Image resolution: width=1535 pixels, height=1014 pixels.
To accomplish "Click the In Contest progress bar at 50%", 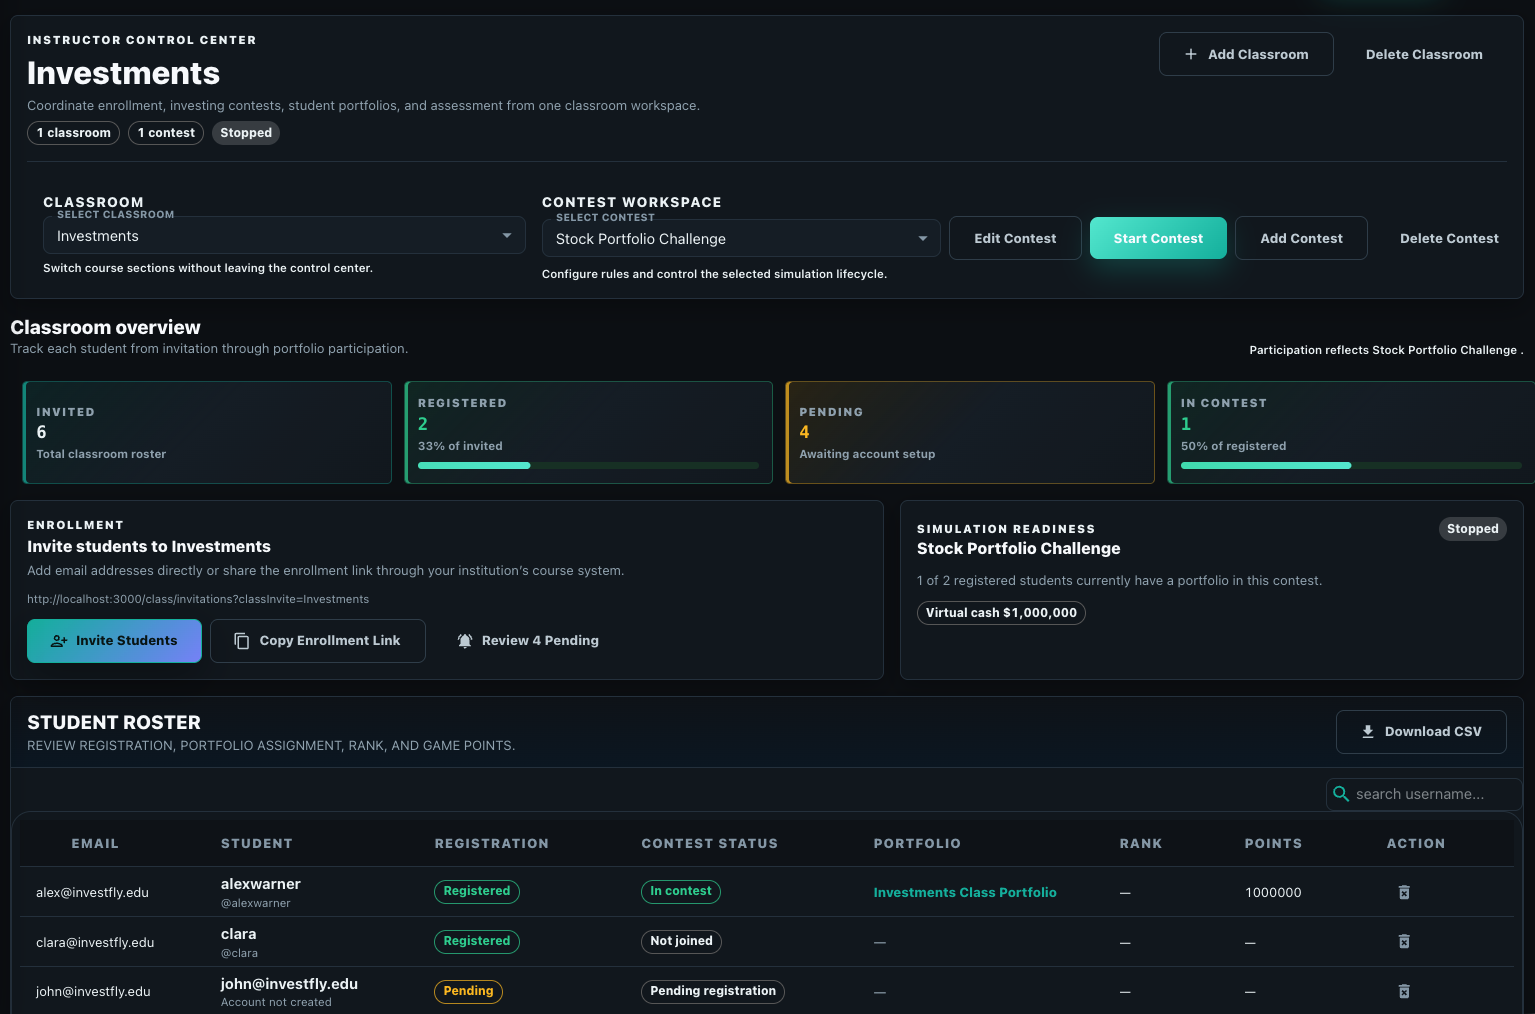I will (x=1351, y=465).
